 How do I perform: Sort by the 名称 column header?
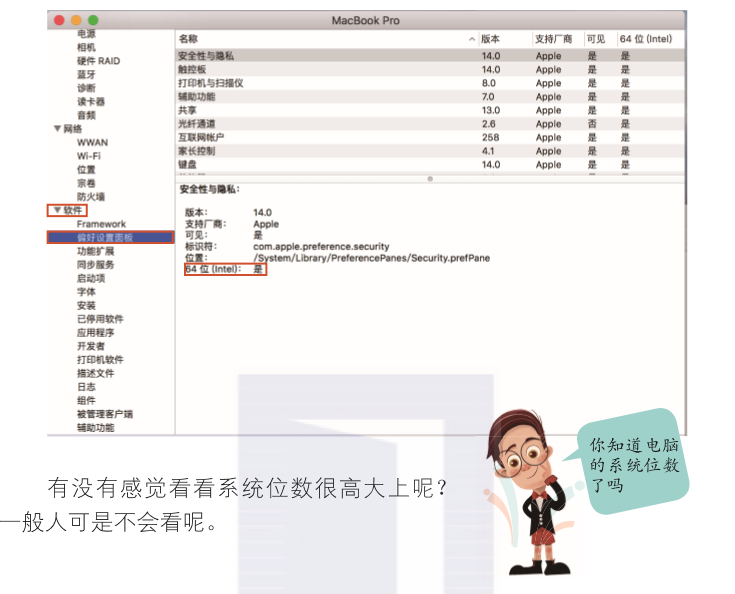[x=188, y=39]
